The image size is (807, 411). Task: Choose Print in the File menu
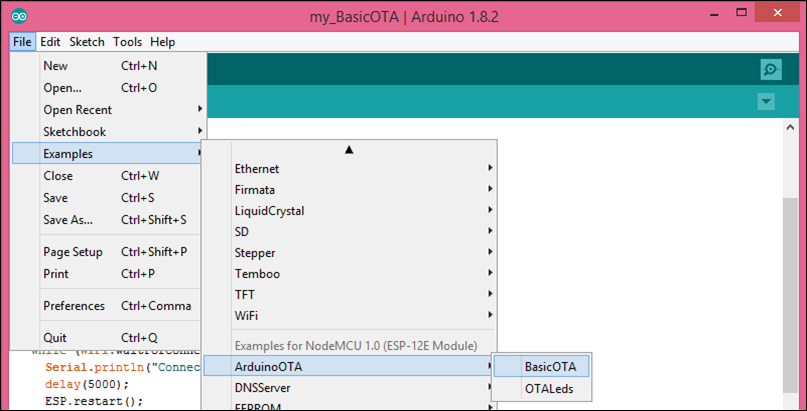pyautogui.click(x=107, y=274)
